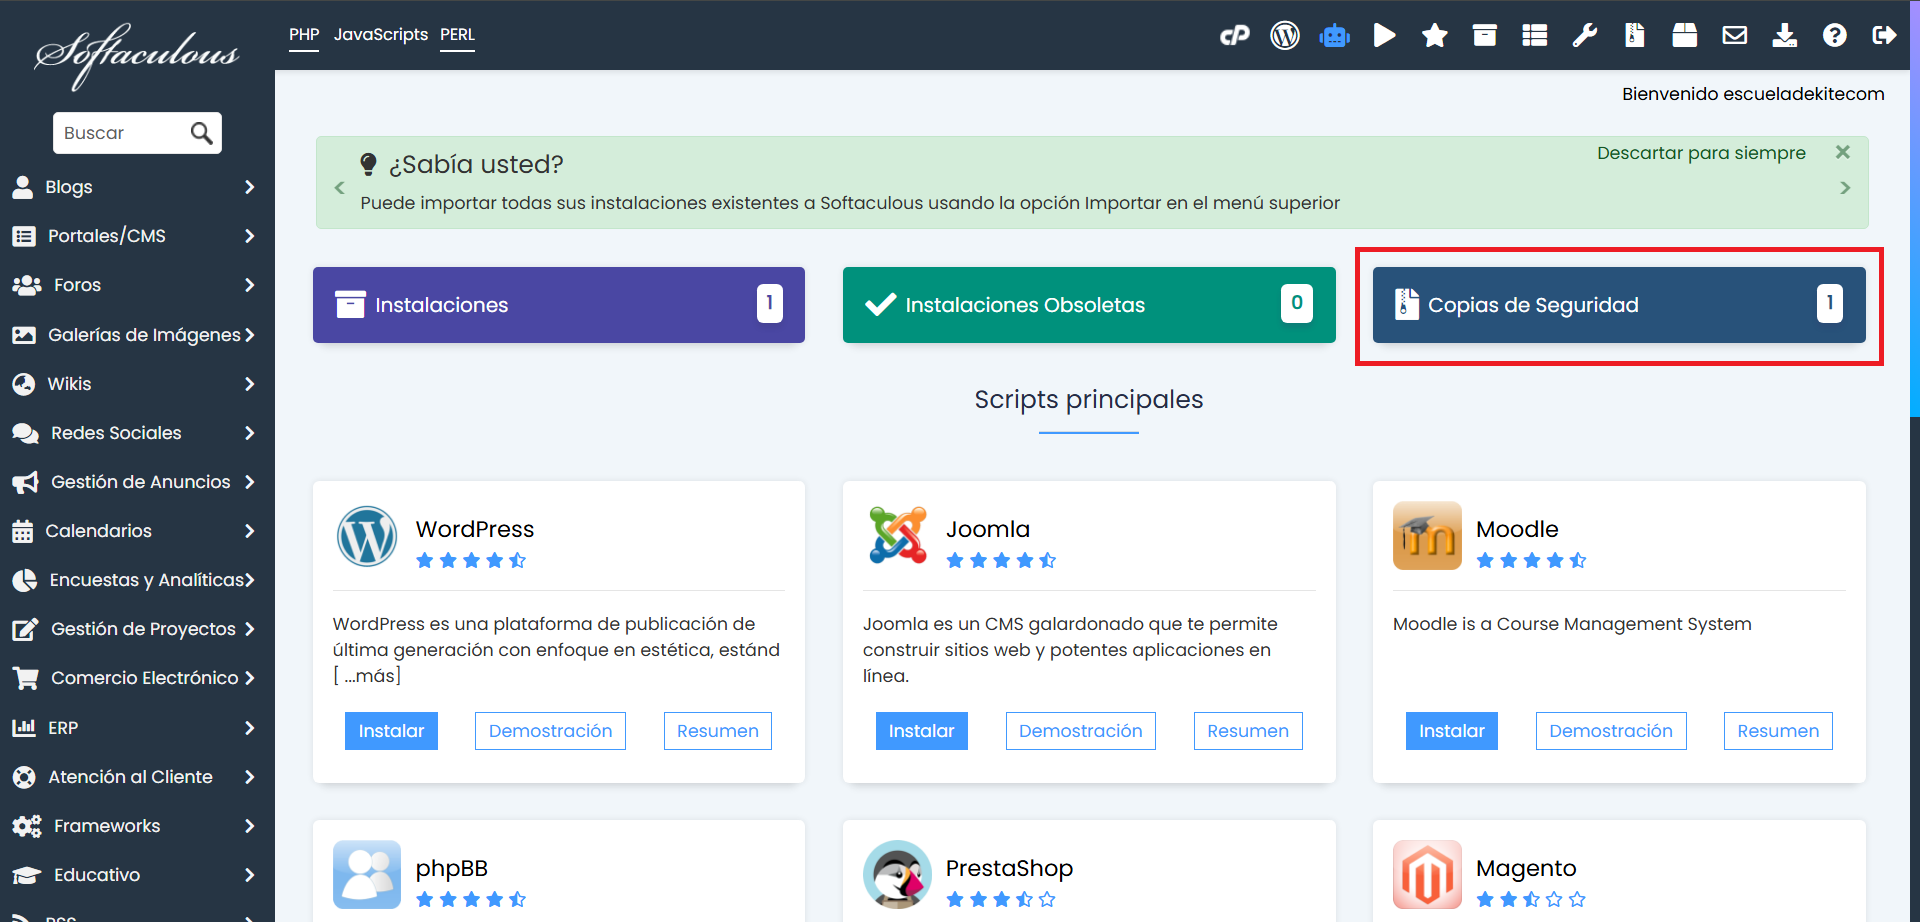
Task: Expand Gestión de Anuncios category
Action: pyautogui.click(x=137, y=482)
